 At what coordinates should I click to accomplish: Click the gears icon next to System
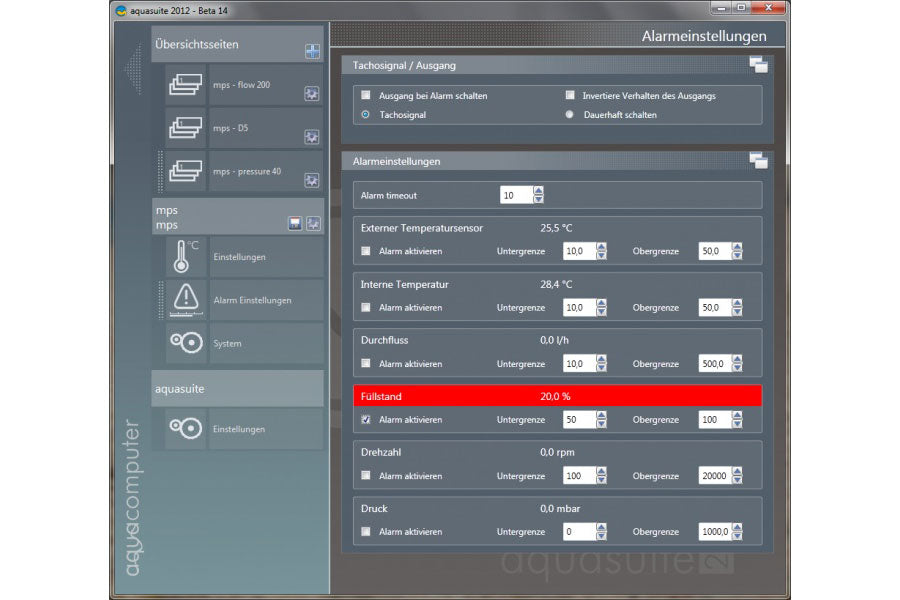(186, 343)
